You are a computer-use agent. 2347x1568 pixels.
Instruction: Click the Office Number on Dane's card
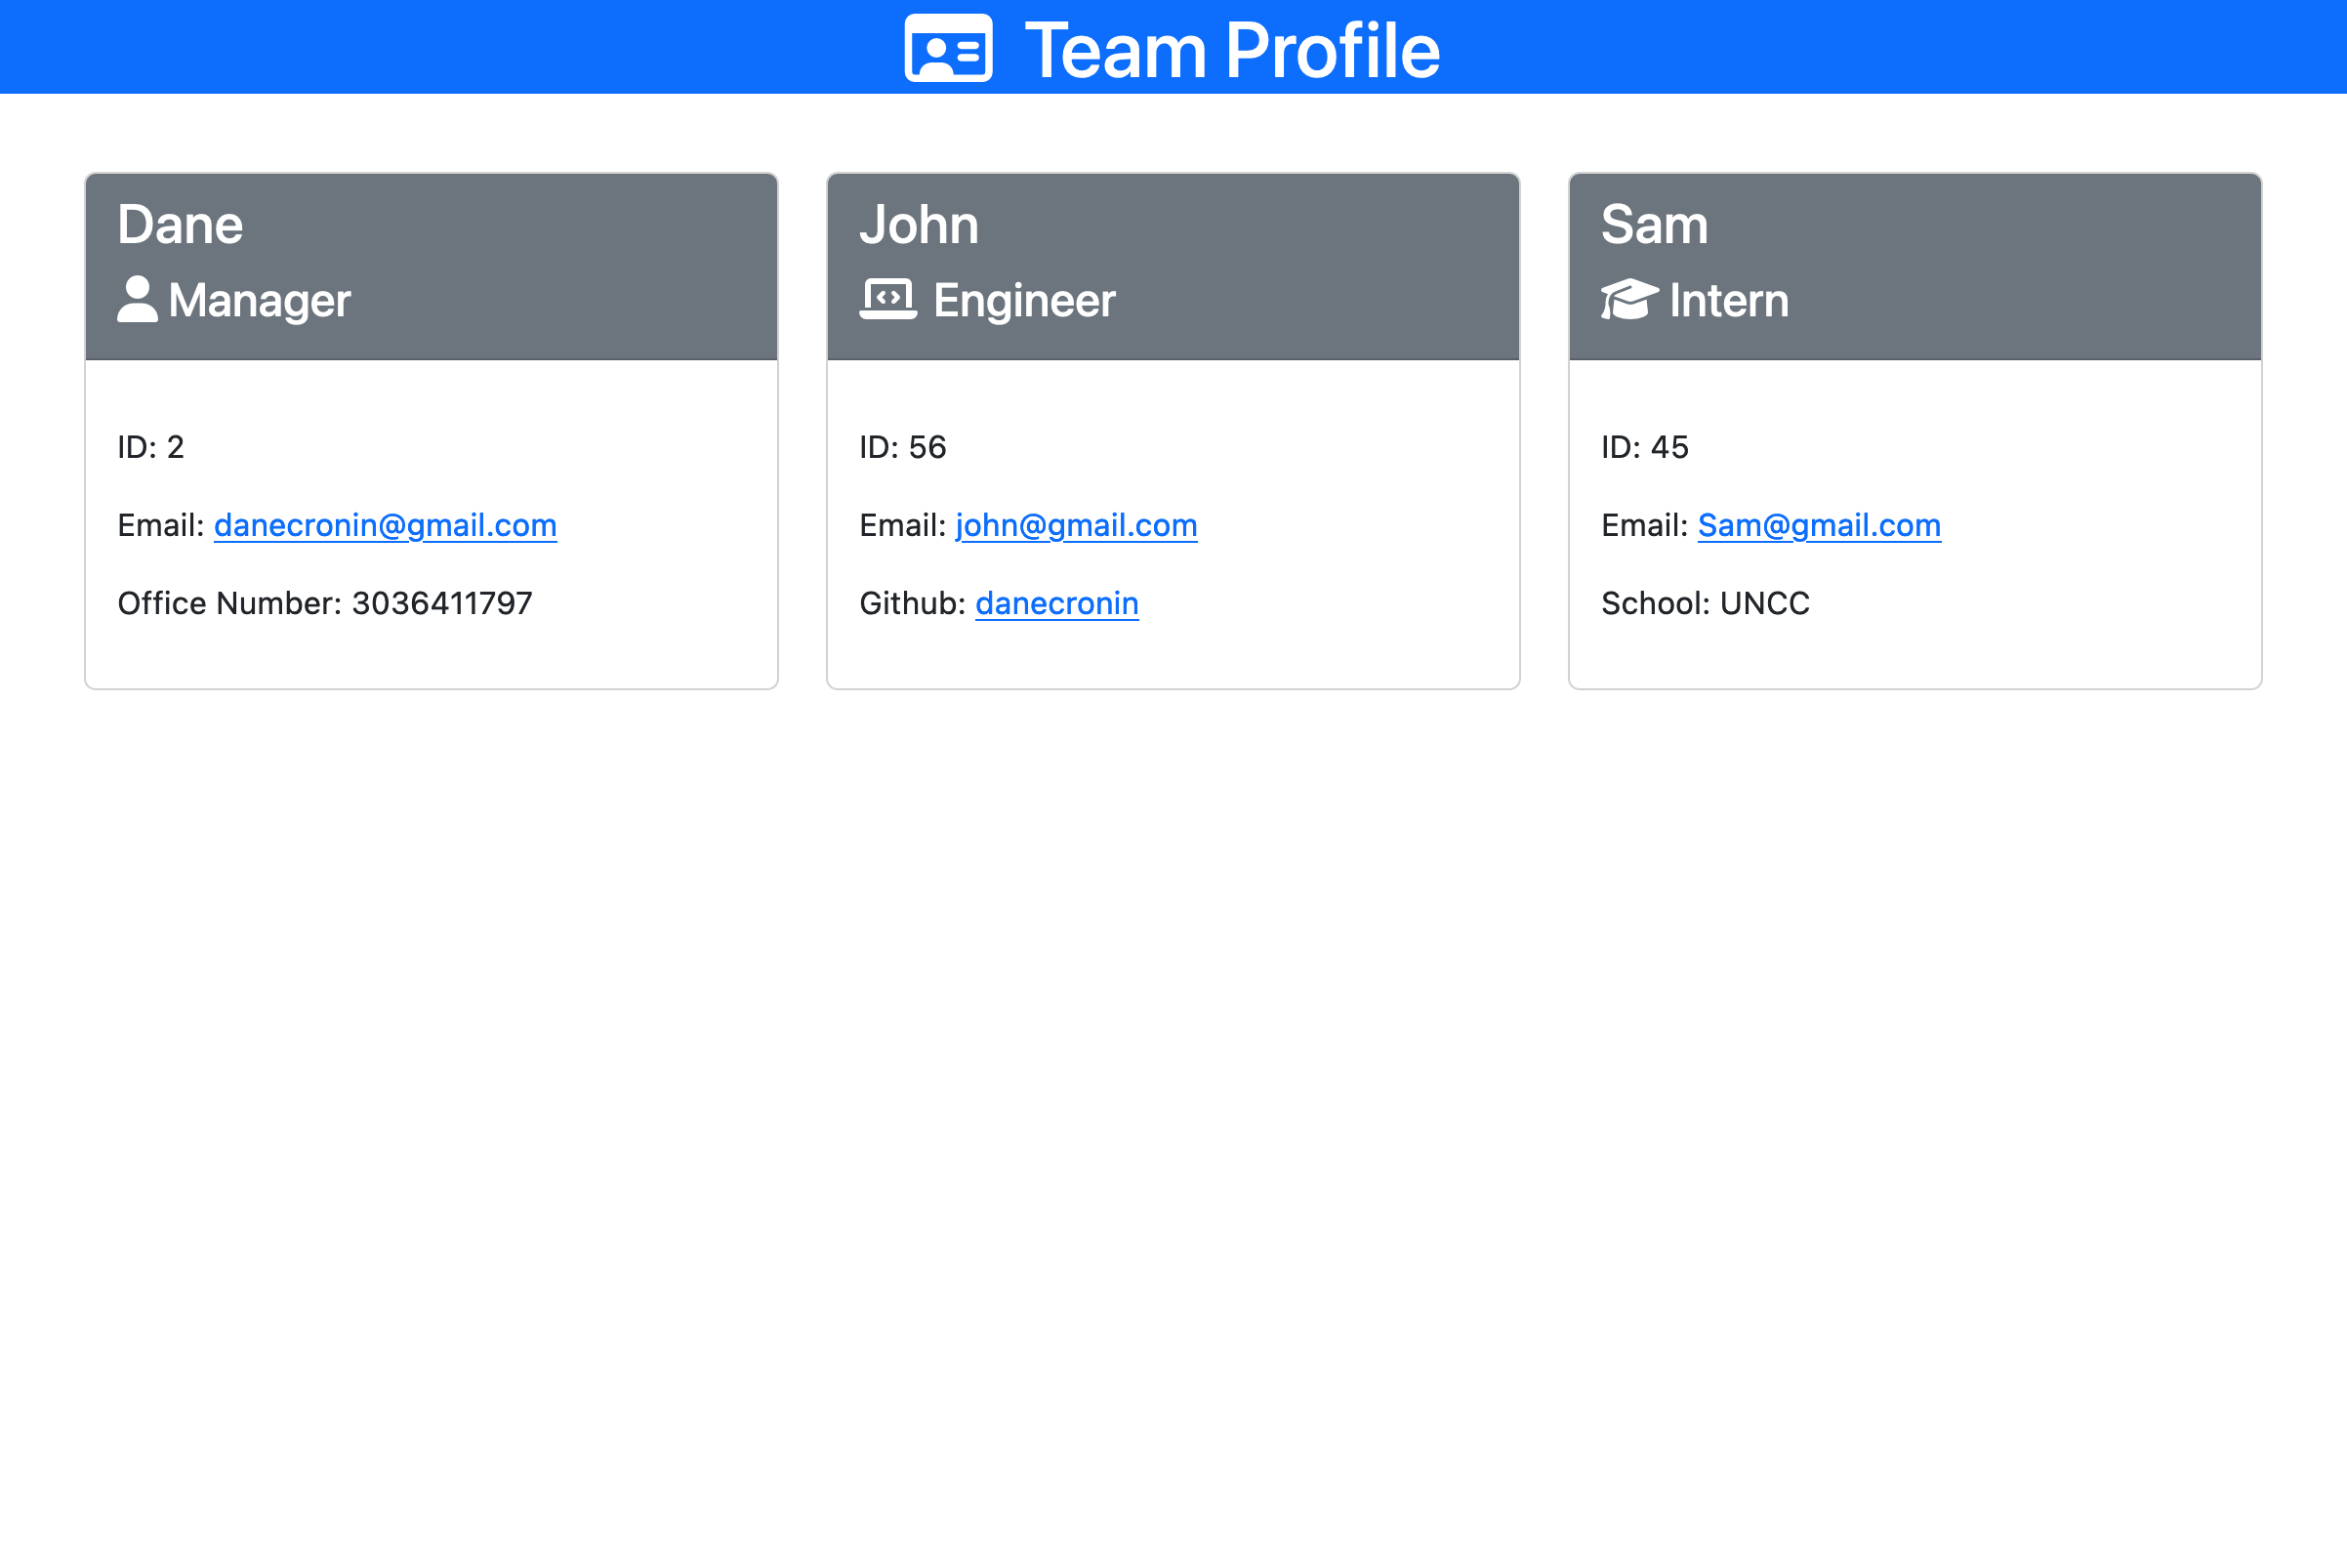point(324,603)
